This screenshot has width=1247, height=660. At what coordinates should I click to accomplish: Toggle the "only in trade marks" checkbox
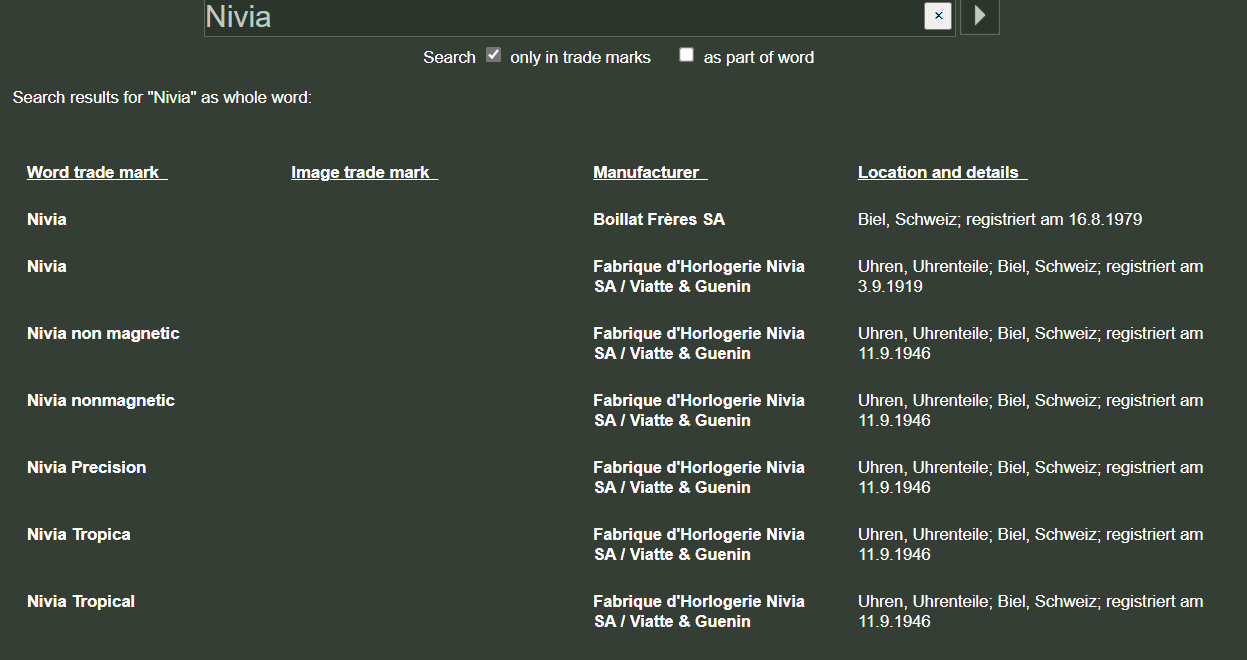coord(494,55)
